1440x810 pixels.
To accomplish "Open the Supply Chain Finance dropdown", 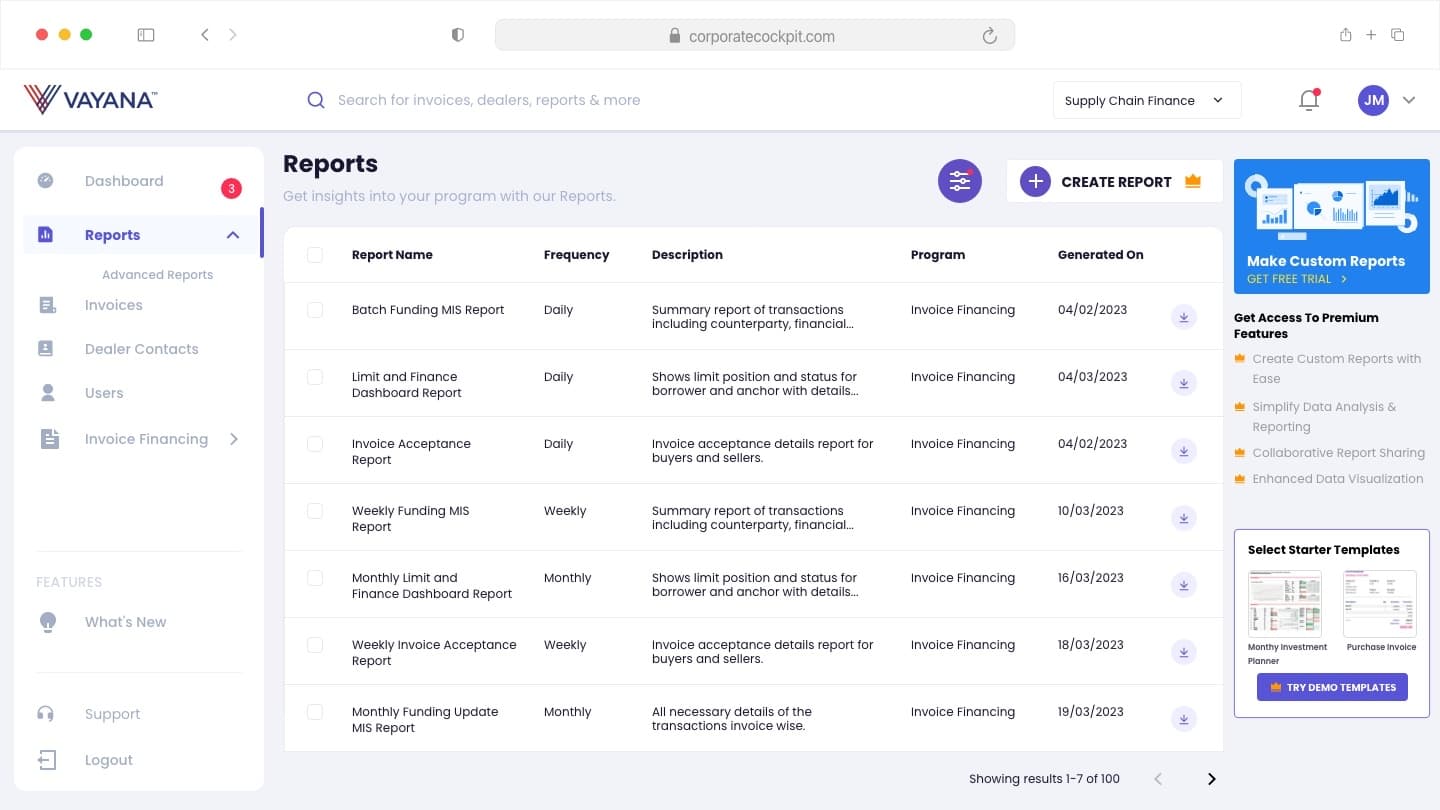I will click(1146, 100).
